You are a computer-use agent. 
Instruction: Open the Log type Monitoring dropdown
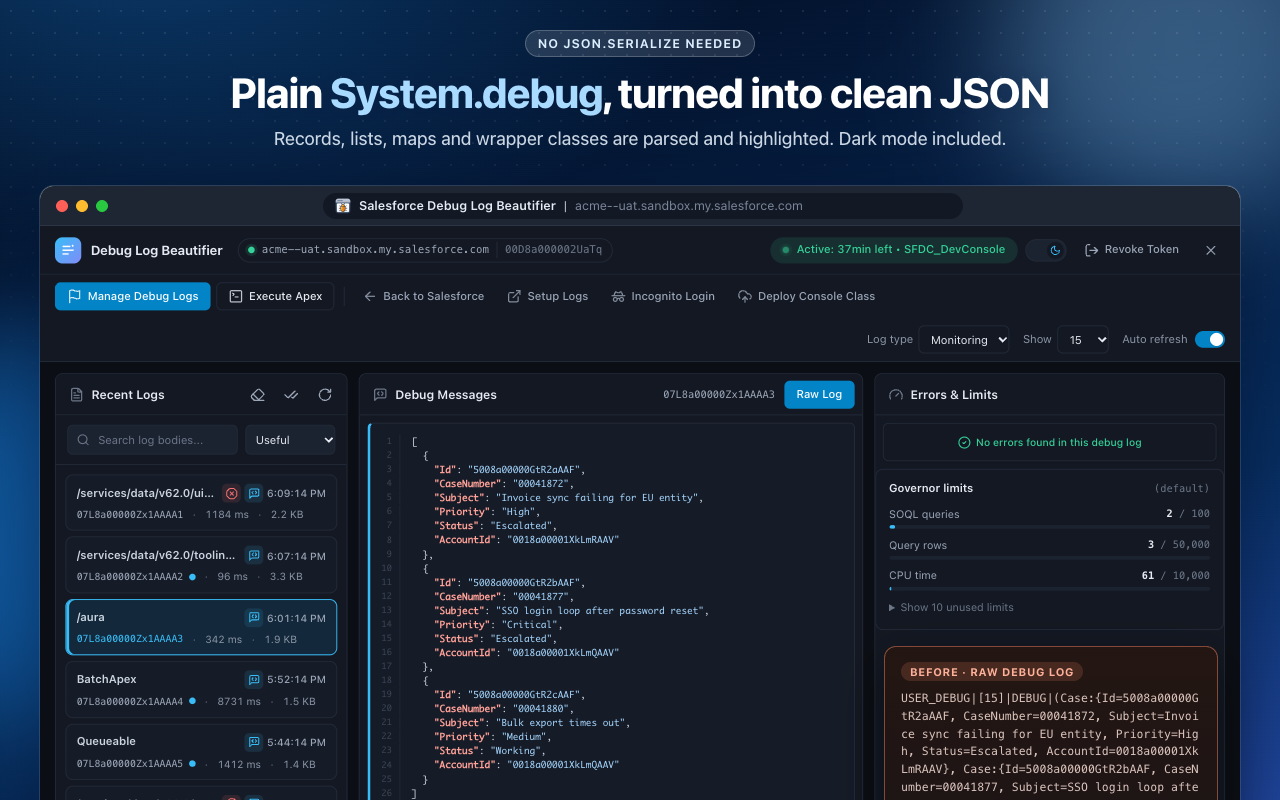964,340
